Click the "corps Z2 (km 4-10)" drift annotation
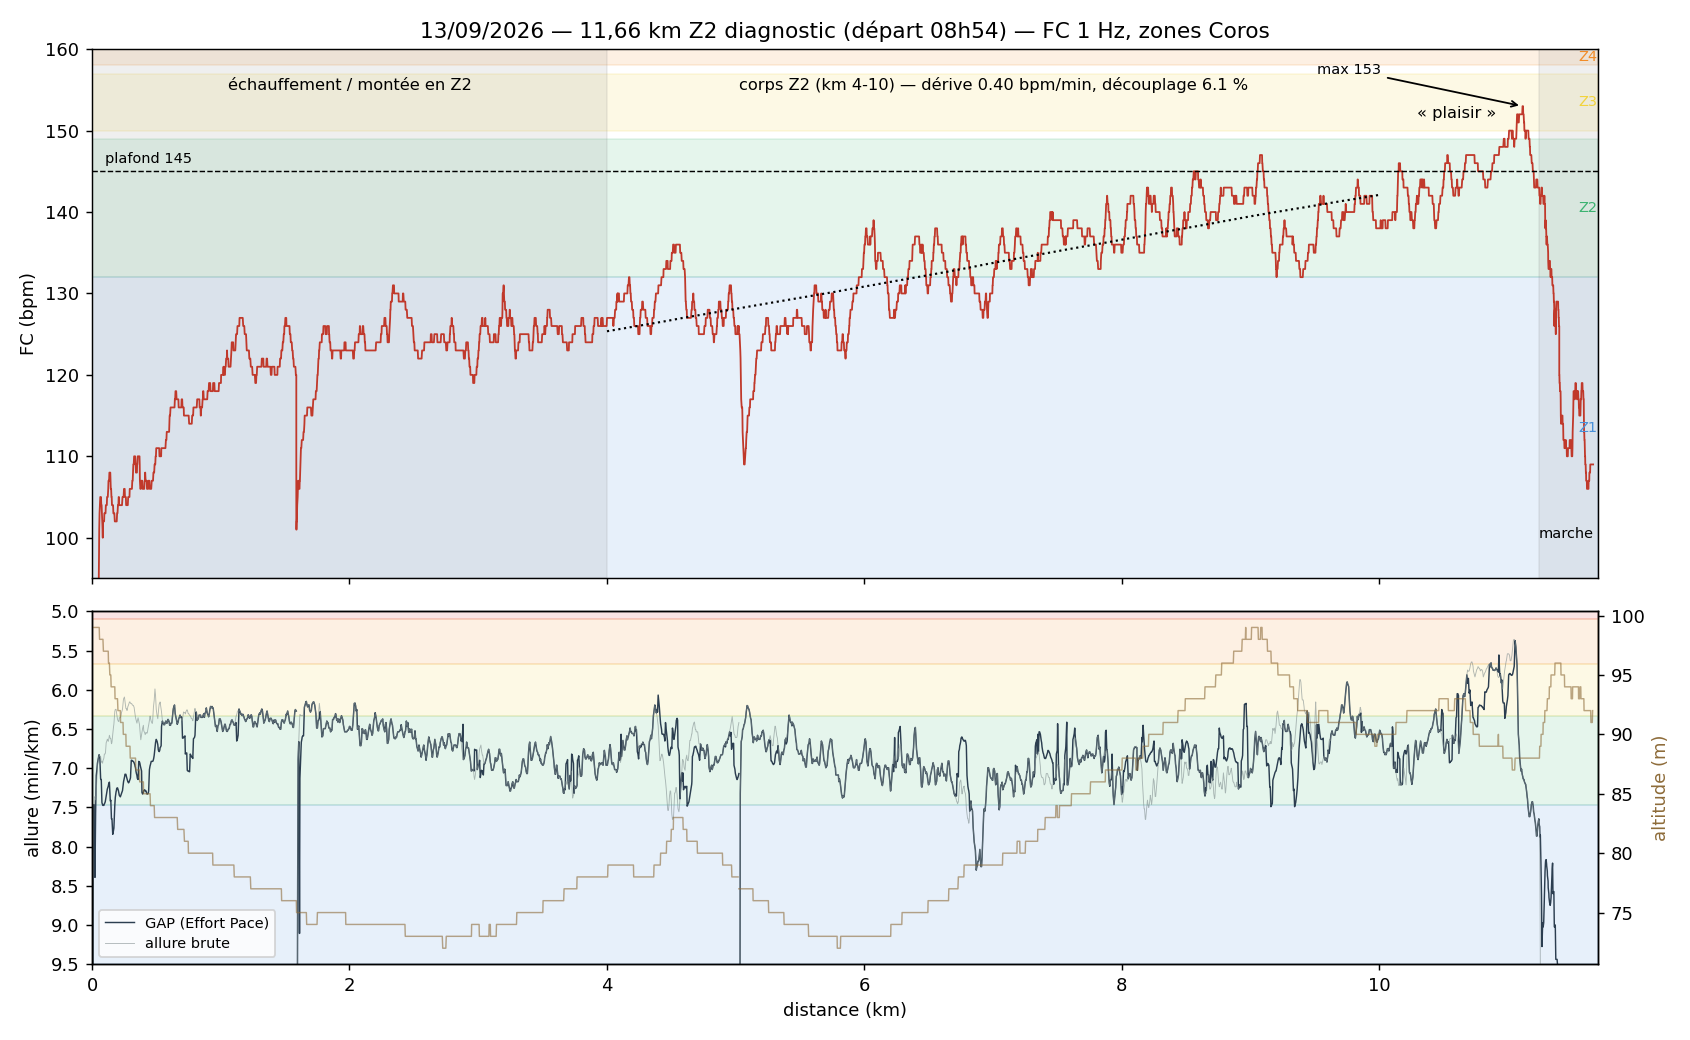The width and height of the screenshot is (1690, 1040). [993, 85]
